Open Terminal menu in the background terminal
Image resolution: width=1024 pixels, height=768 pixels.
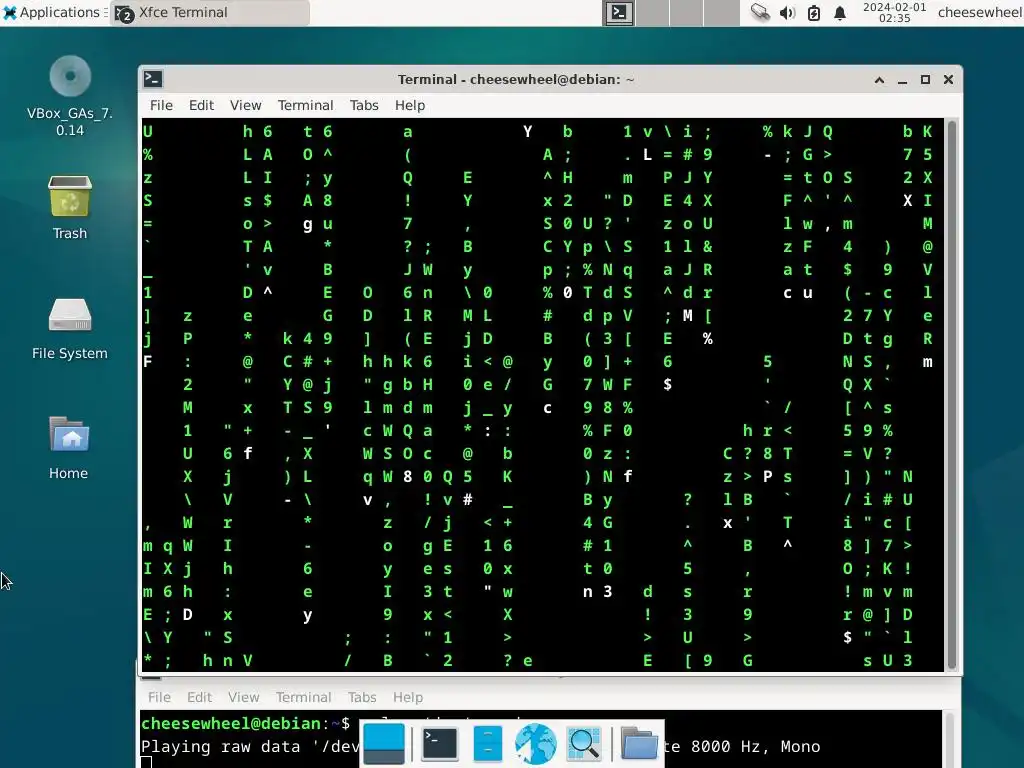click(x=303, y=697)
